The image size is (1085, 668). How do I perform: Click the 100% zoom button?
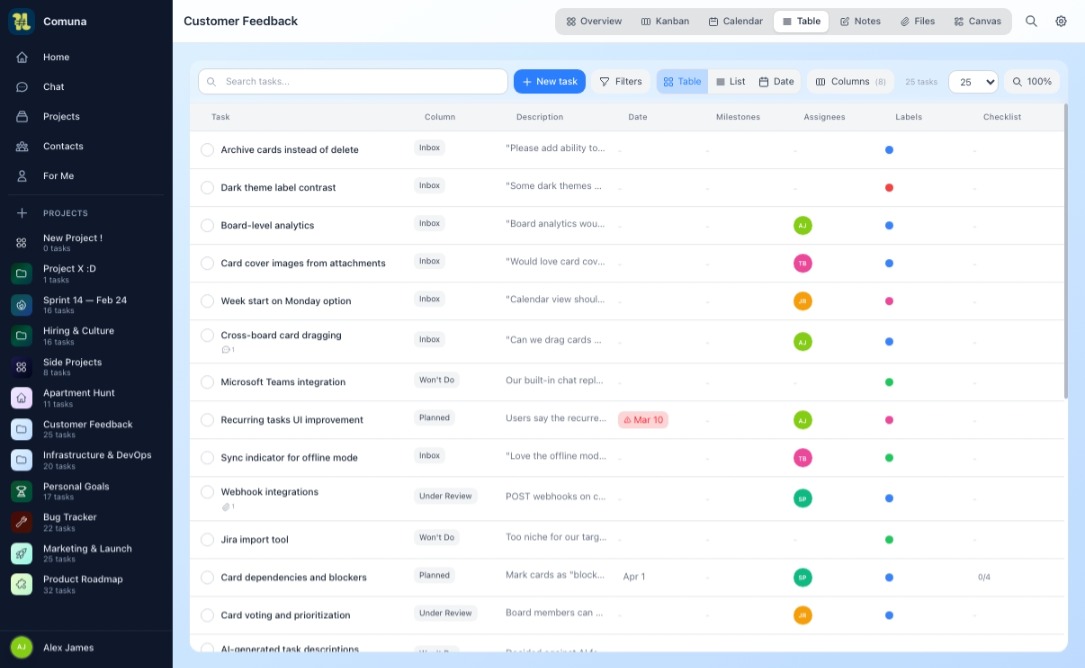(x=1032, y=82)
